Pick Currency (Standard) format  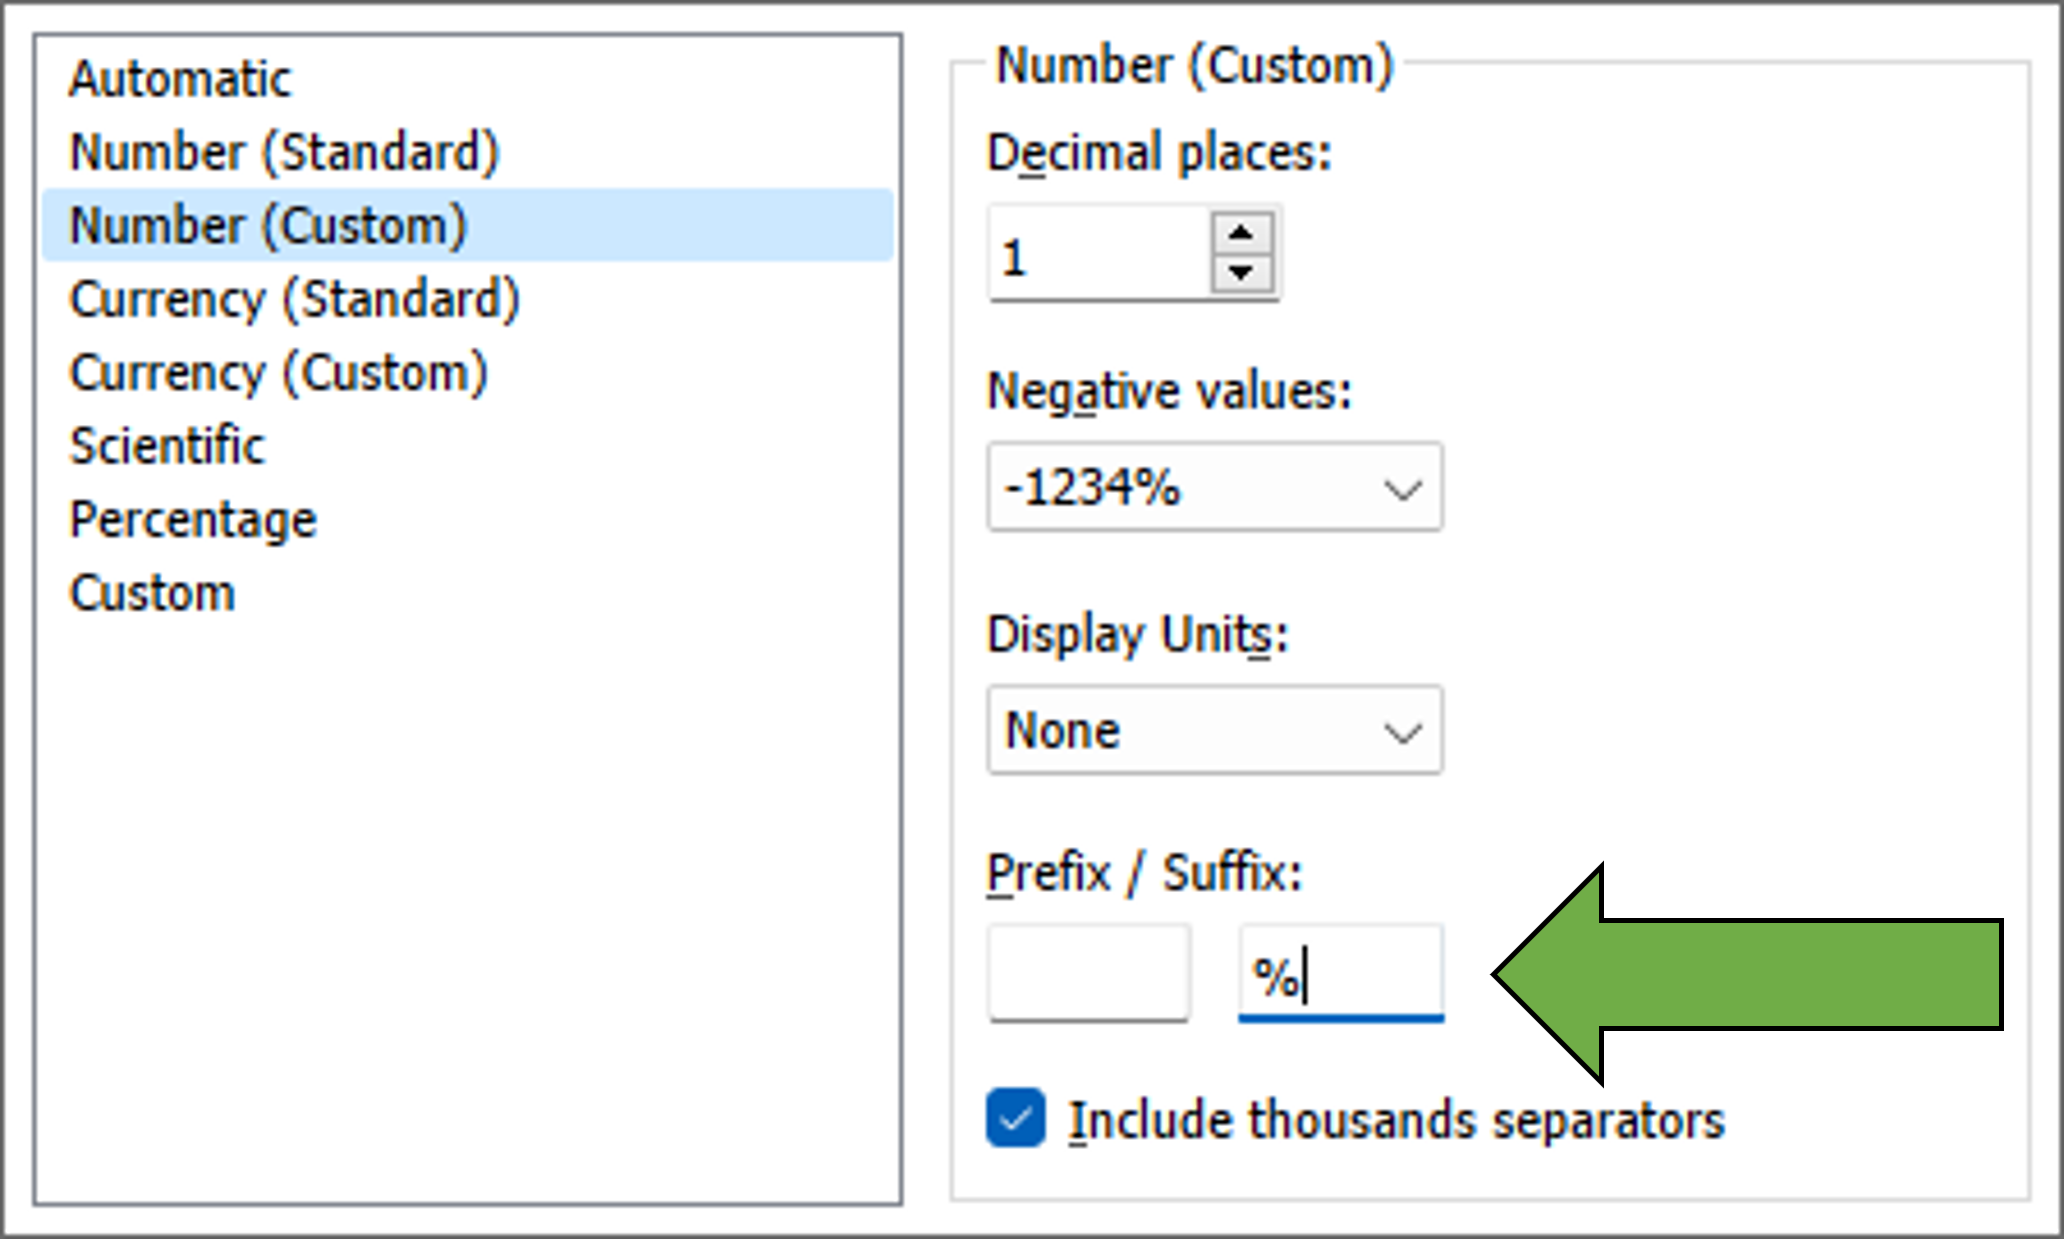coord(295,299)
